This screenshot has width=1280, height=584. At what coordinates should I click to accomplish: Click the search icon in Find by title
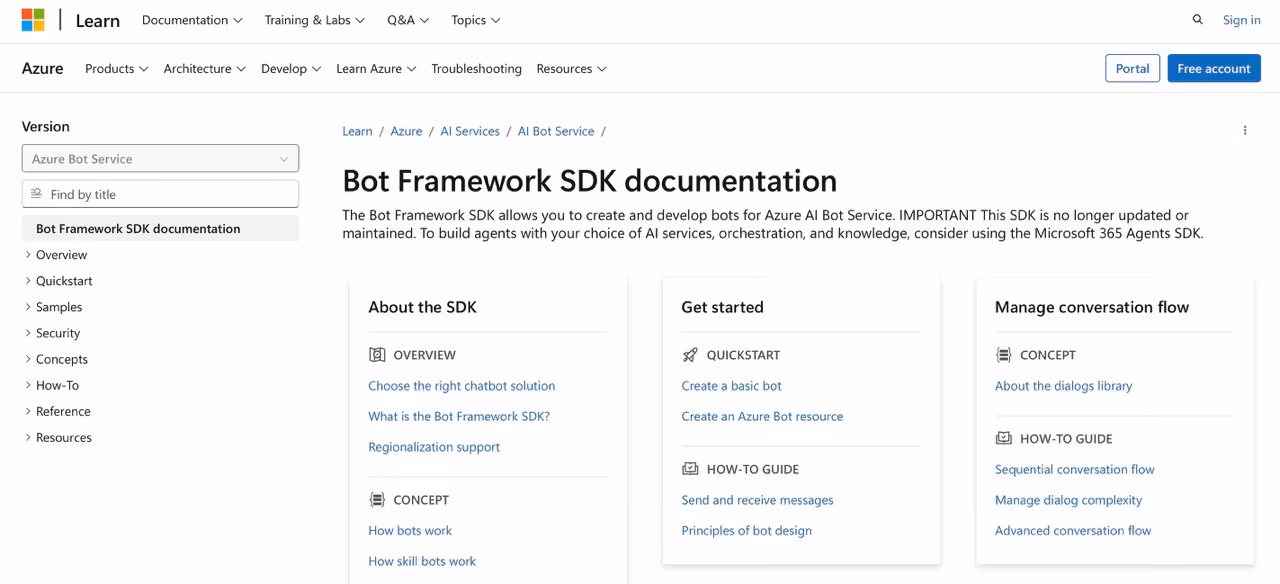tap(36, 193)
